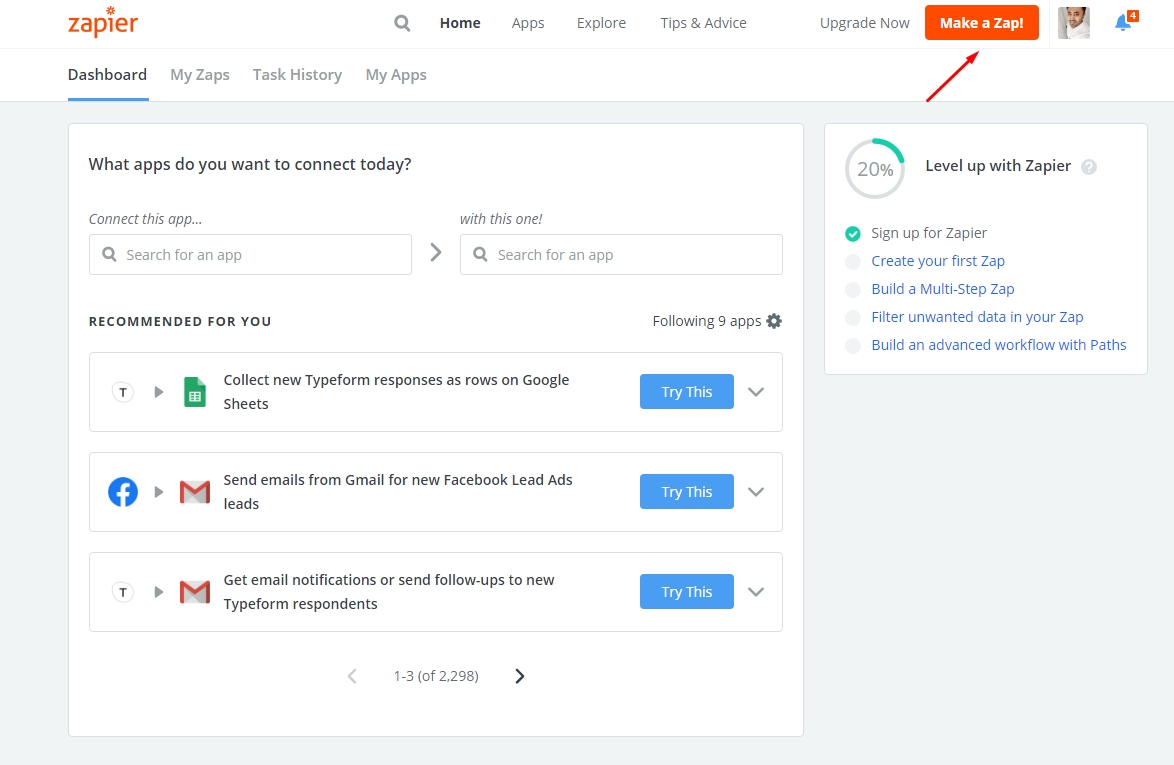Screen dimensions: 1174x765
Task: Expand the Typeform email notifications recommendation
Action: click(756, 592)
